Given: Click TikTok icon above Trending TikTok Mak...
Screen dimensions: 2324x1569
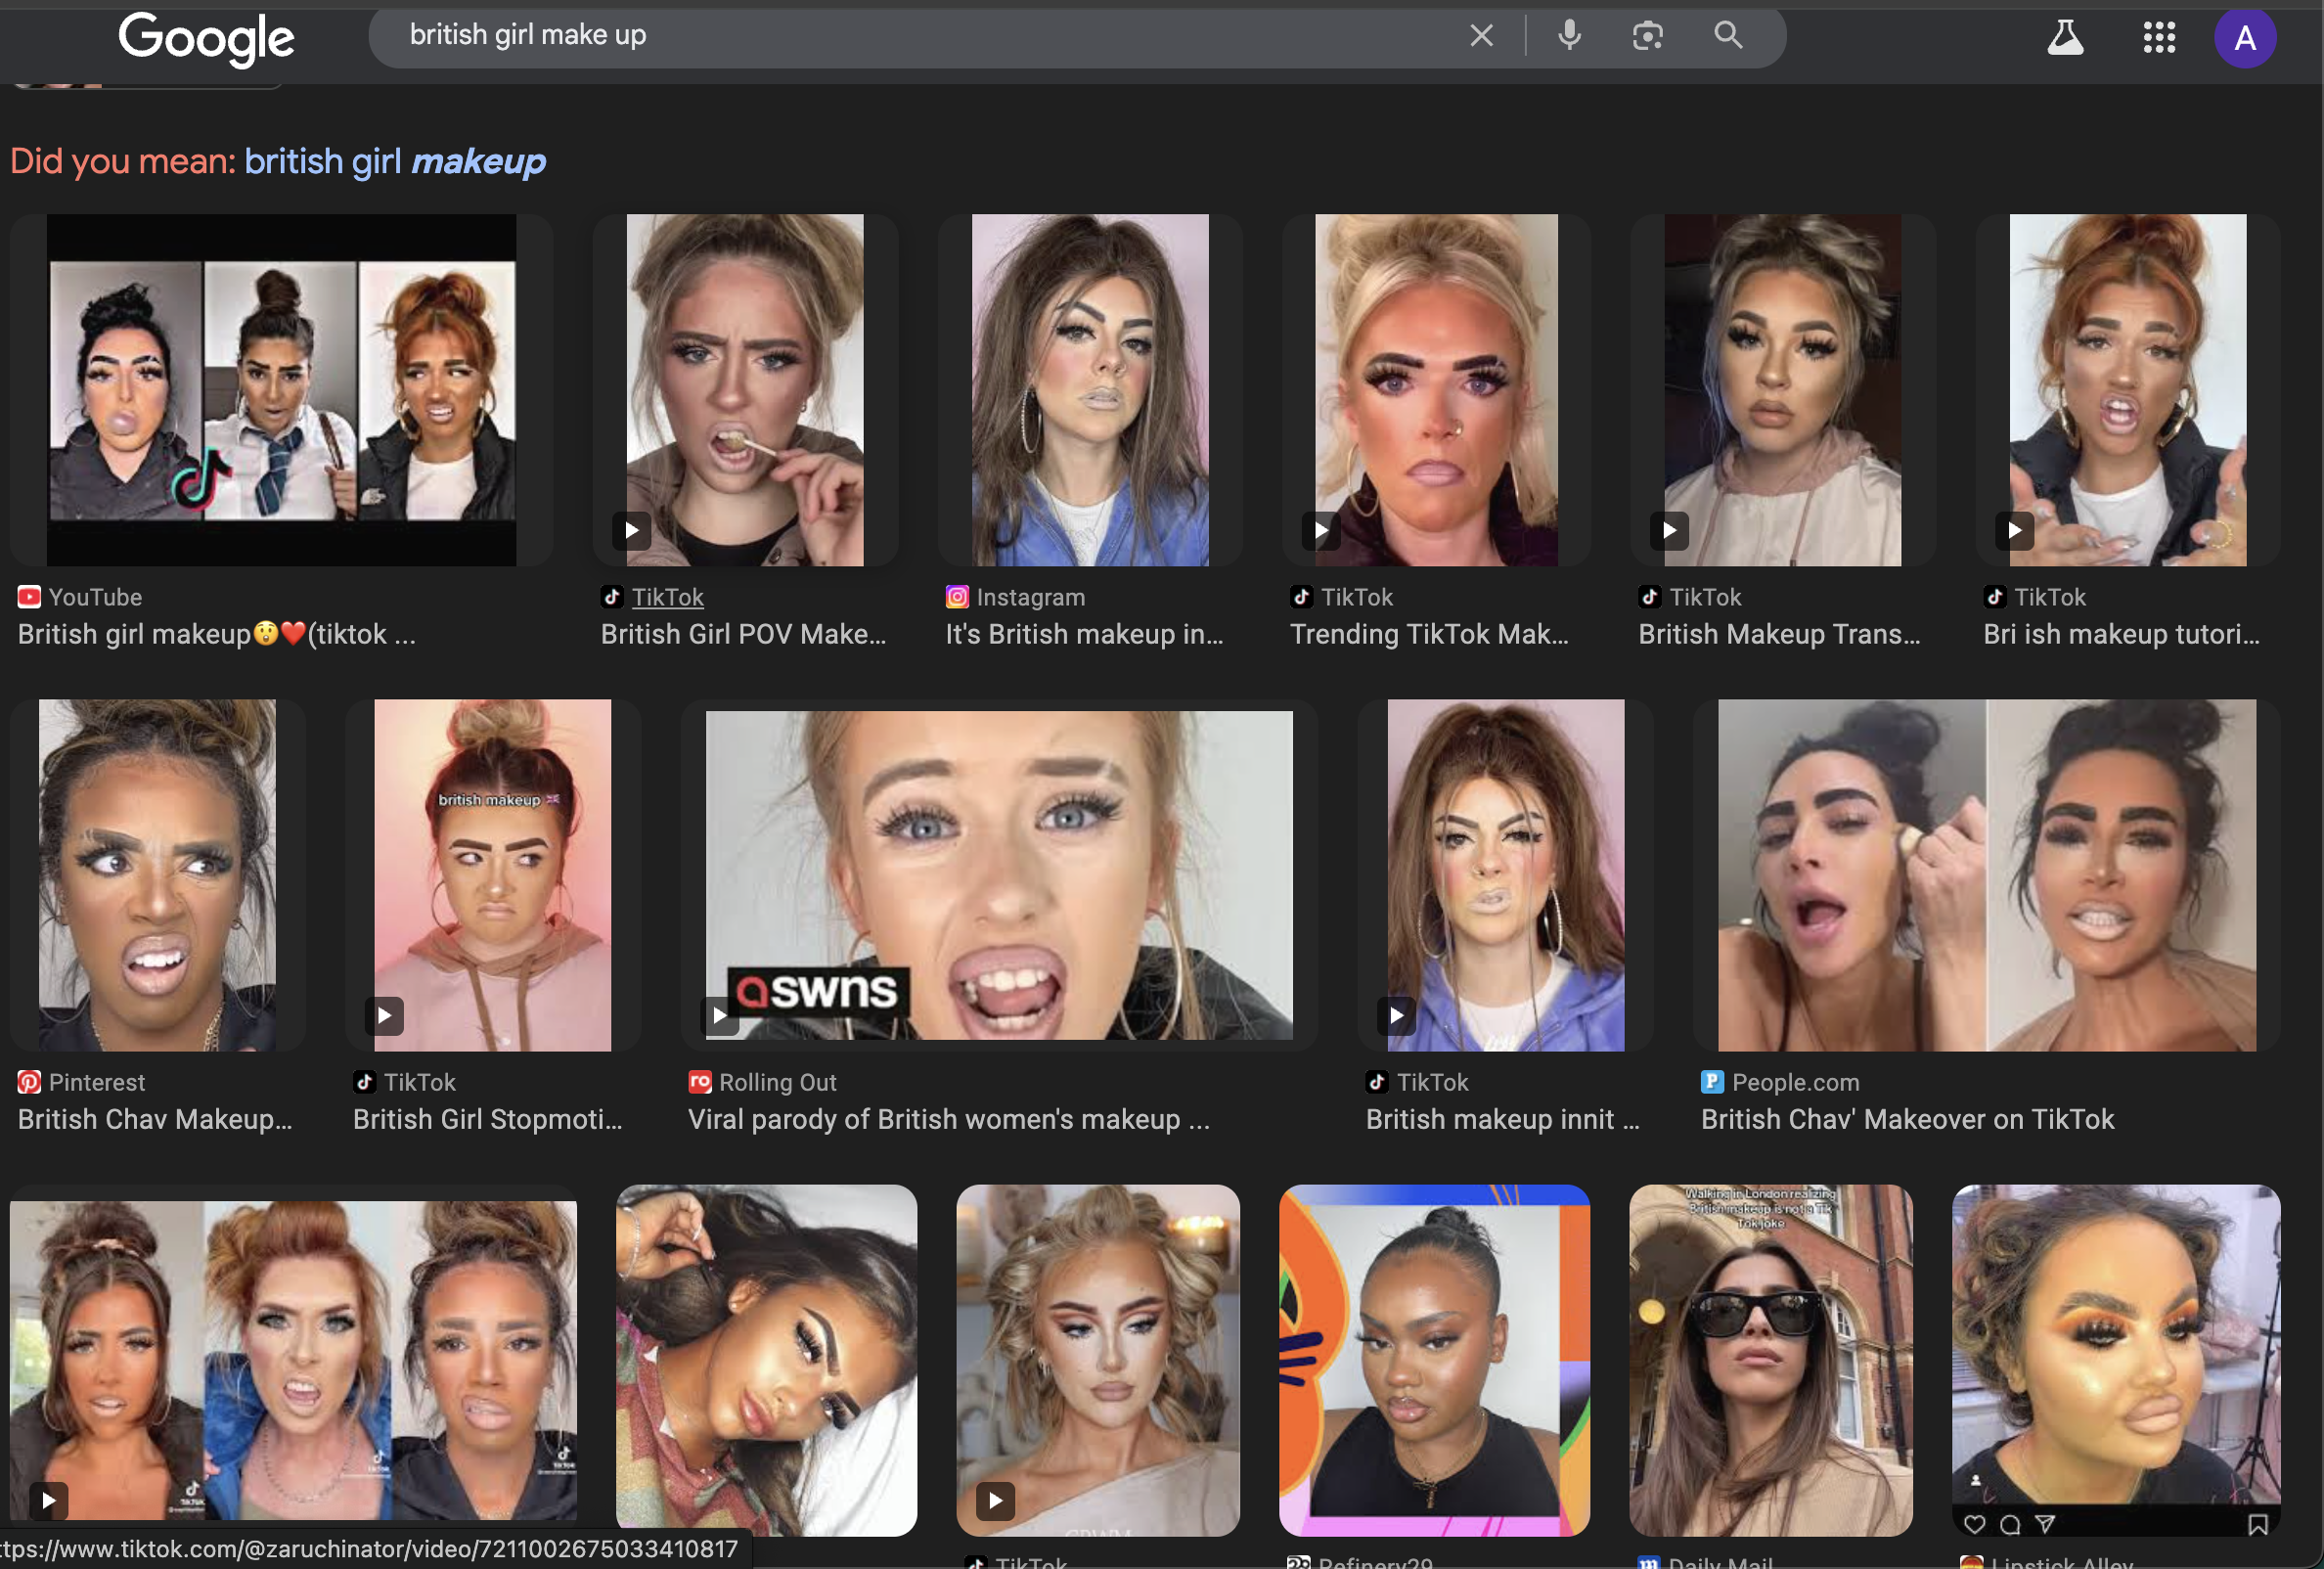Looking at the screenshot, I should tap(1301, 597).
